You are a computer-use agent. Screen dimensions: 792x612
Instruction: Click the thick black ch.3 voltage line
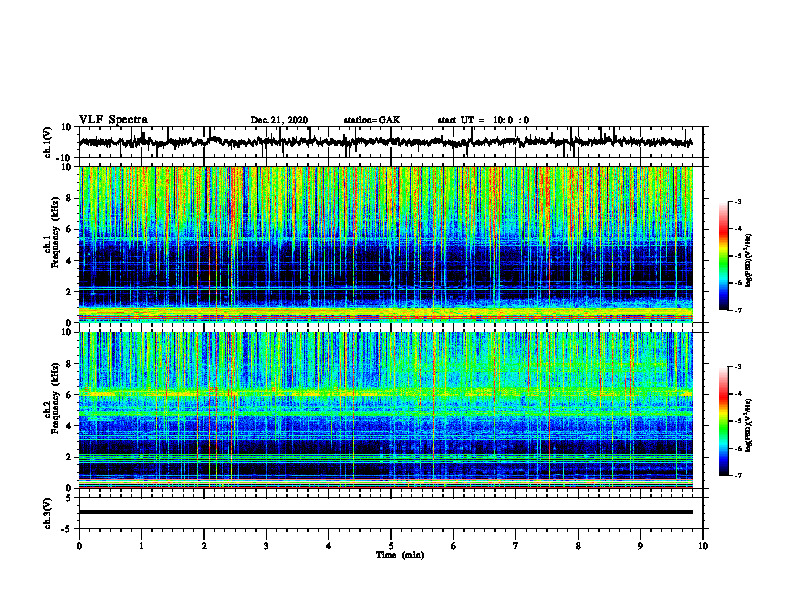[x=385, y=512]
